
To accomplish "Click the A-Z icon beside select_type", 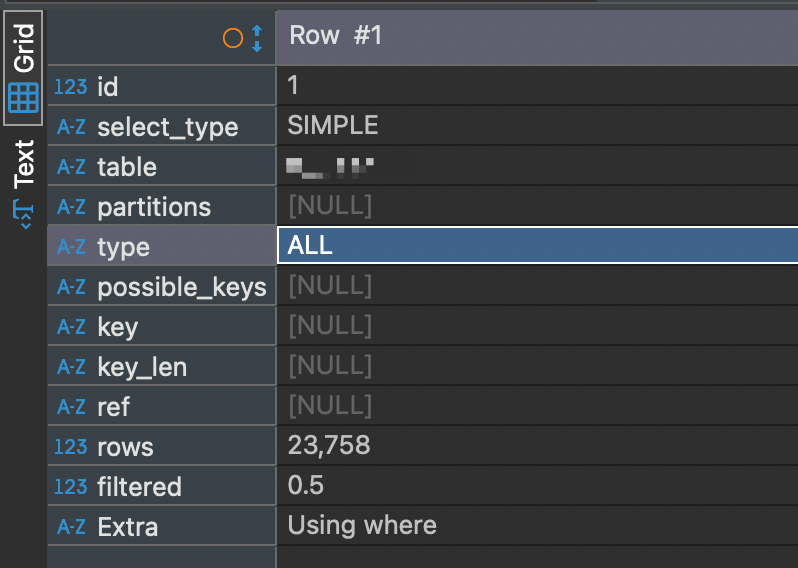I will pos(71,127).
